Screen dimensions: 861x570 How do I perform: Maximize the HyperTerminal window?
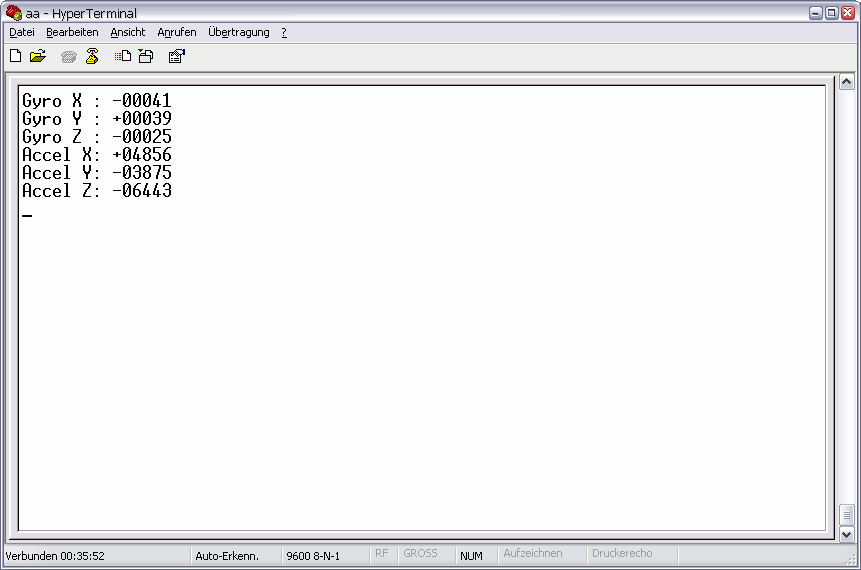[x=832, y=13]
